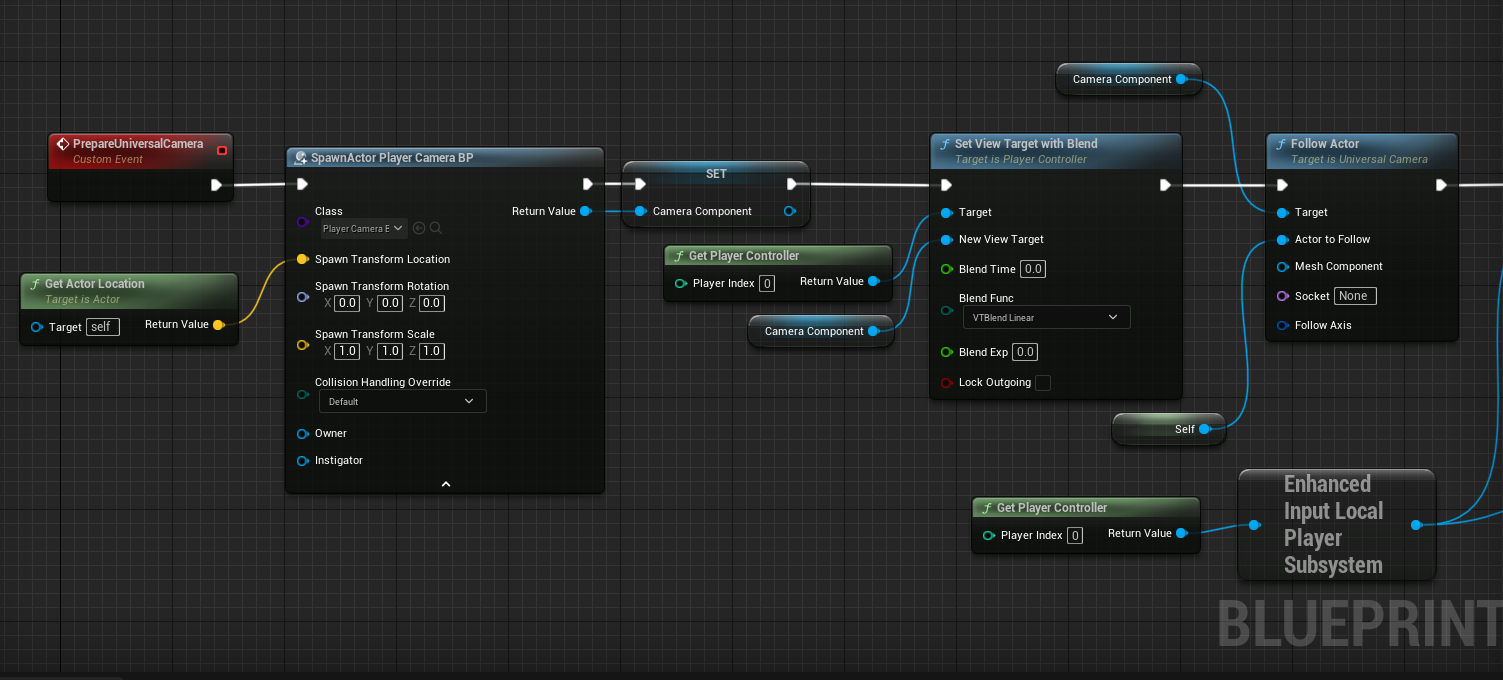Click the SET node exec input pin
This screenshot has width=1503, height=680.
pos(640,184)
